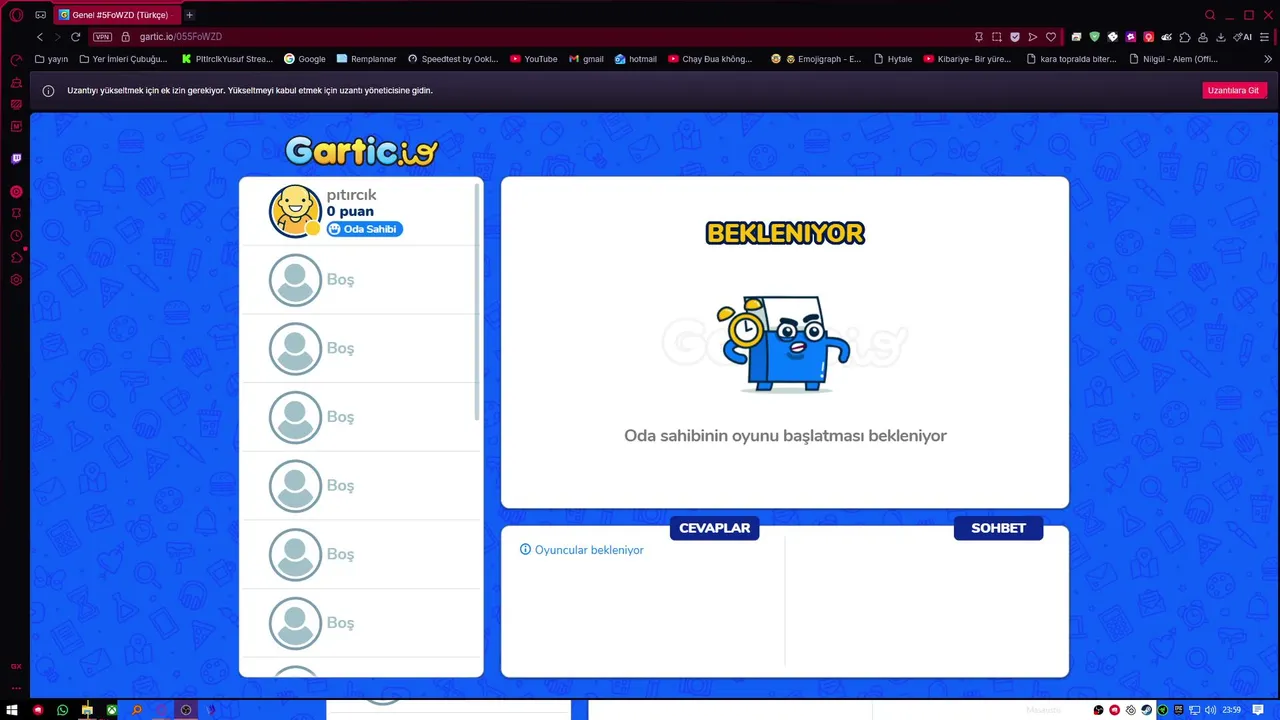Click the taskbar clock showing 23:59

coord(1231,710)
